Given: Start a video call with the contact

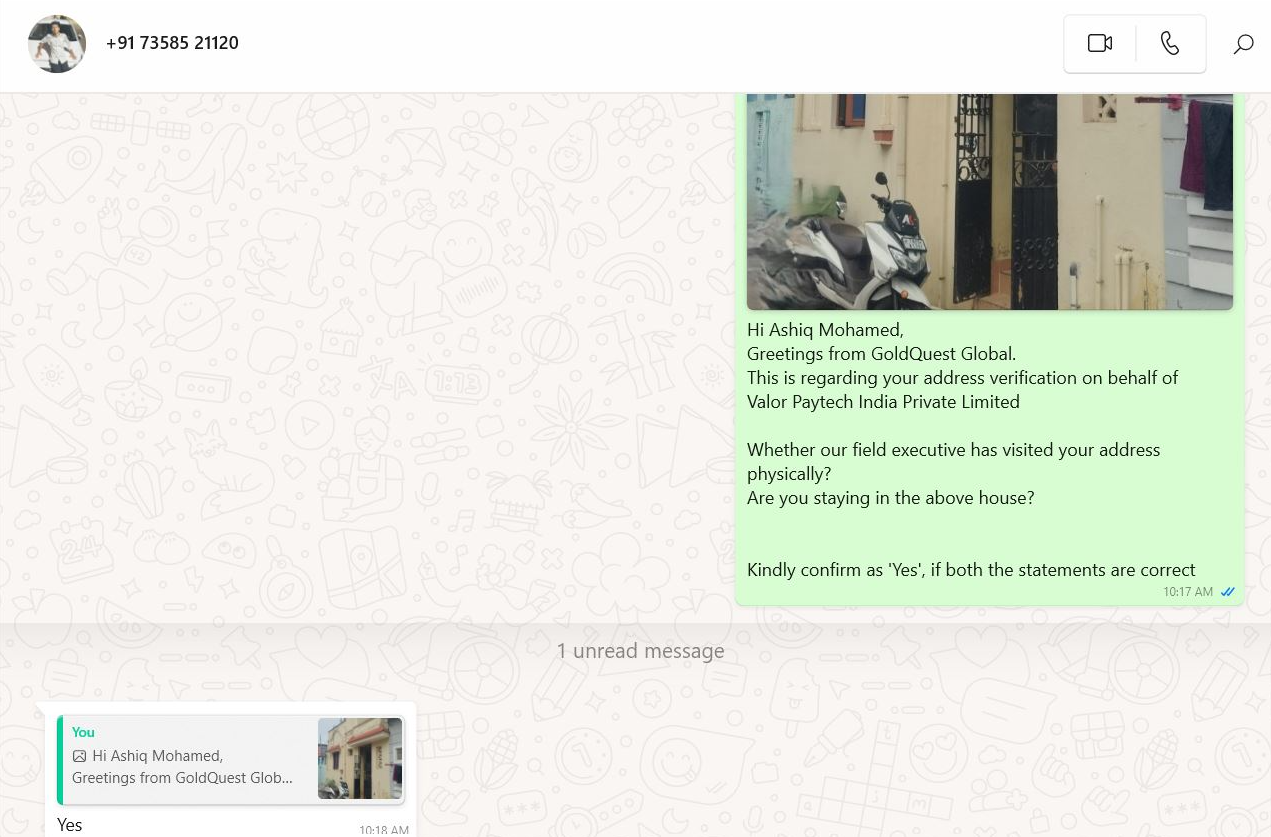Looking at the screenshot, I should [x=1100, y=43].
